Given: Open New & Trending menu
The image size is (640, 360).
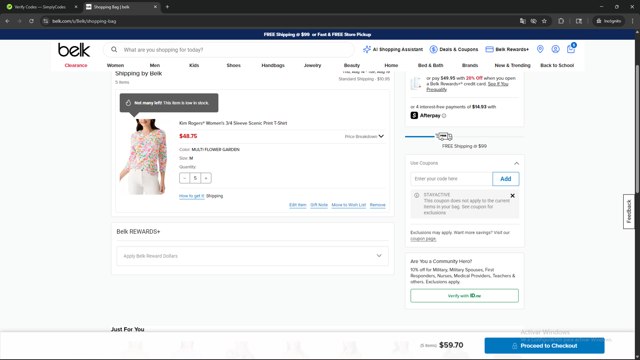Looking at the screenshot, I should (x=513, y=65).
